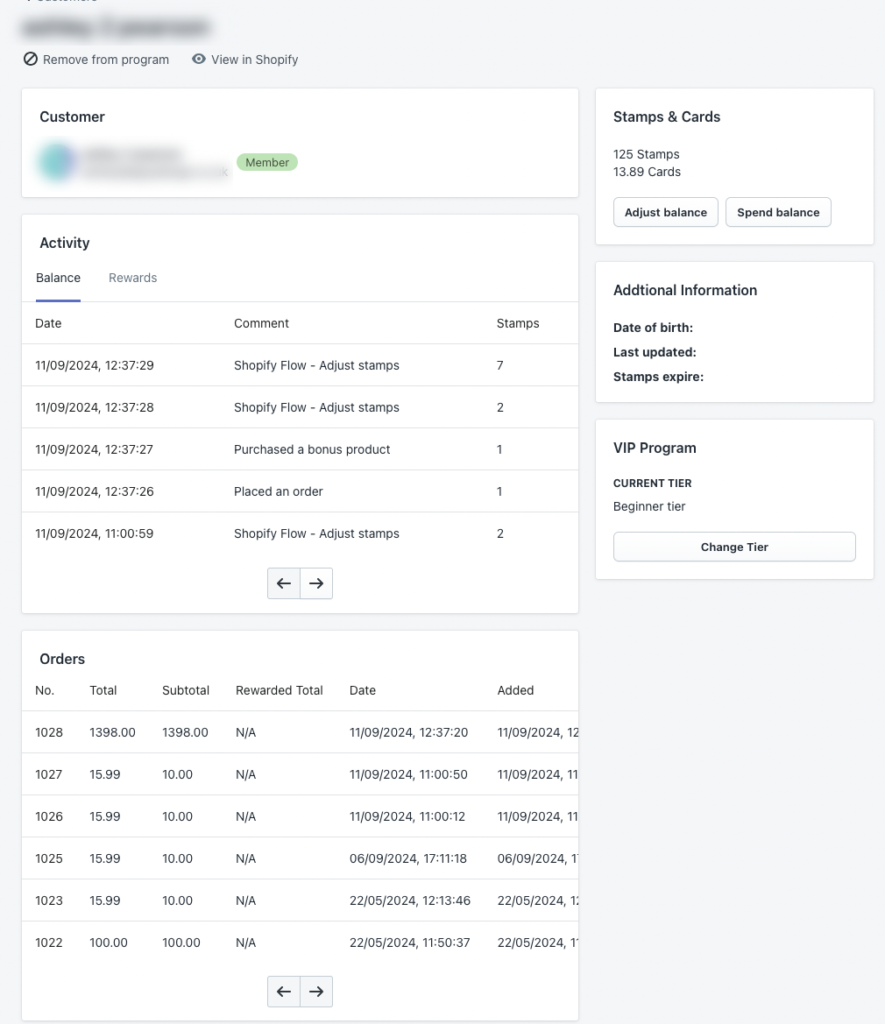
Task: Go to next page of Orders table
Action: click(x=316, y=991)
